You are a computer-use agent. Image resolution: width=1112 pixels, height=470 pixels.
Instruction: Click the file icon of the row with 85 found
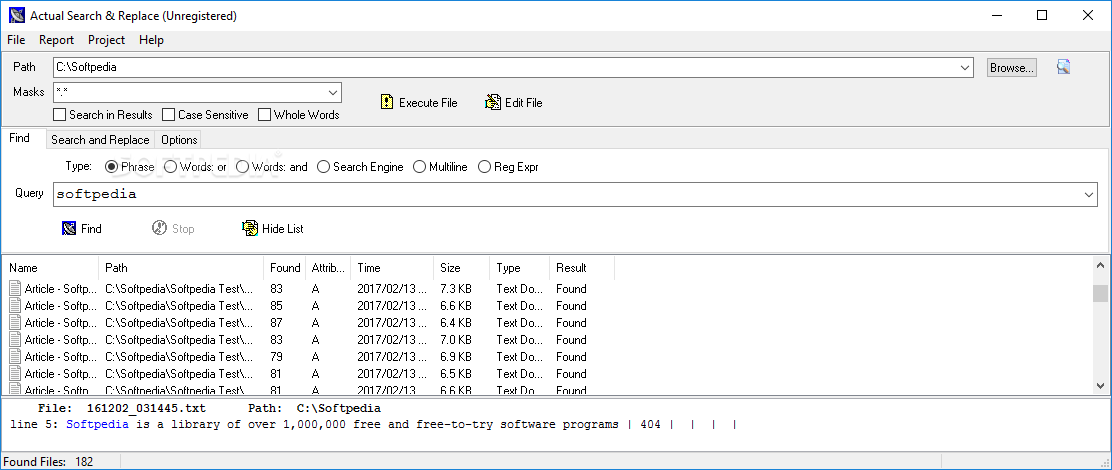tap(16, 306)
